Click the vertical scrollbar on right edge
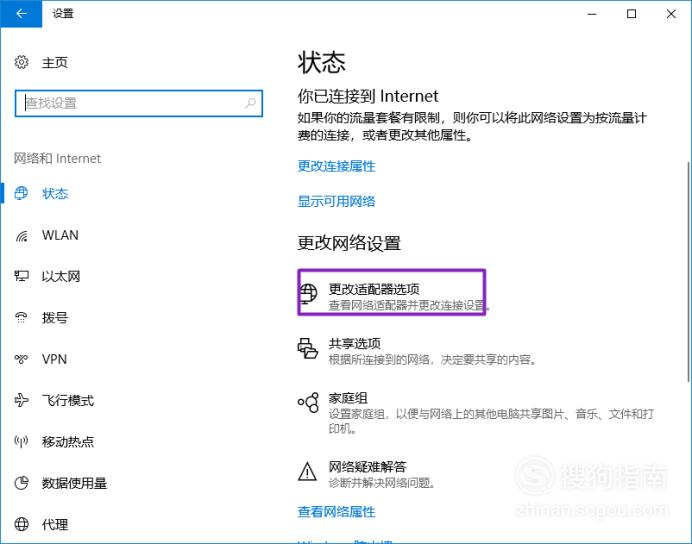This screenshot has width=692, height=544. coord(689,271)
